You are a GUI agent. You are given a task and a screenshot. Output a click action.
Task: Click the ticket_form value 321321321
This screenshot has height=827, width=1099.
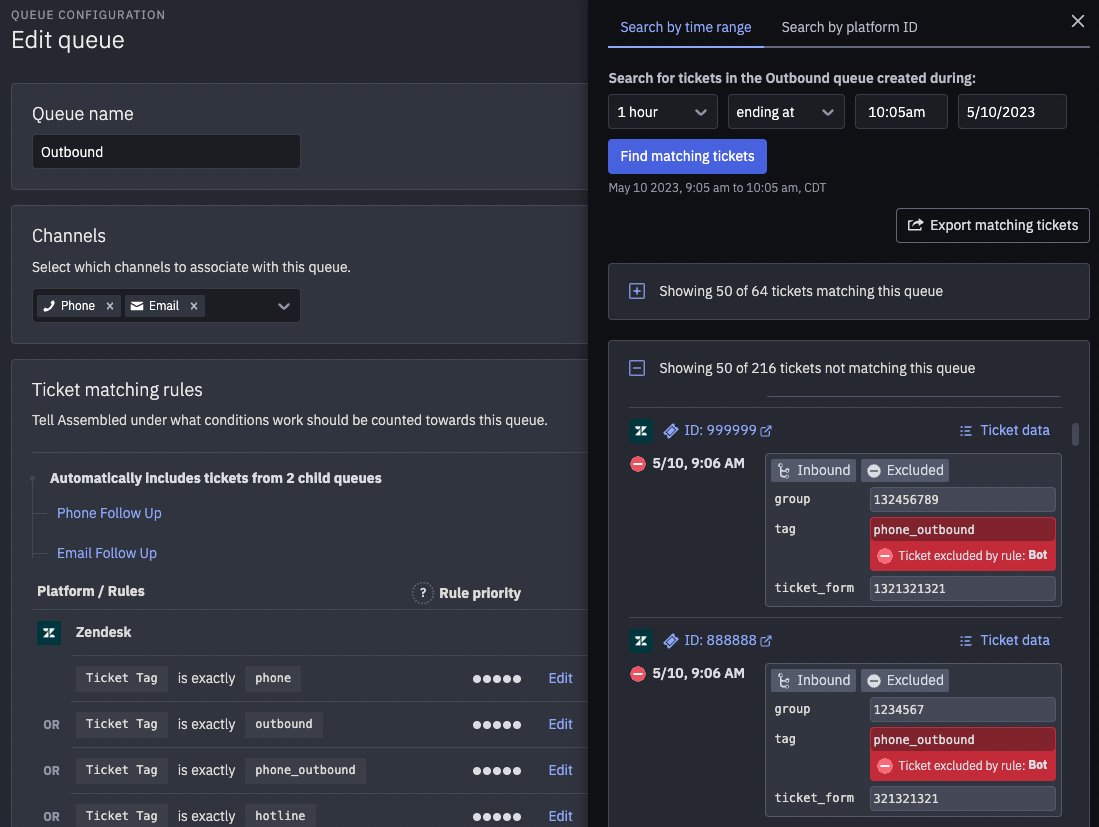point(962,798)
